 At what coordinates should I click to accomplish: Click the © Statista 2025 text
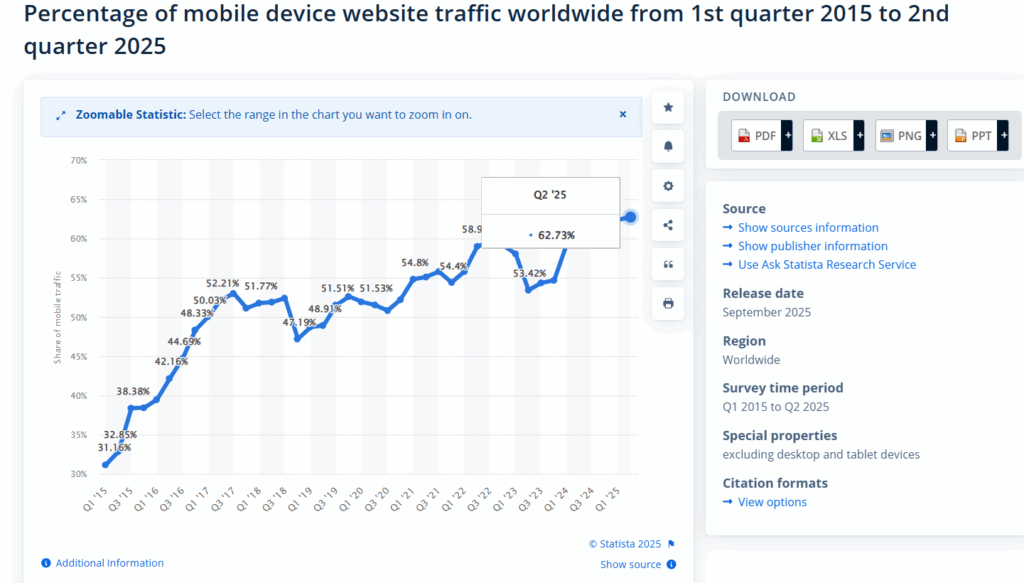point(625,544)
